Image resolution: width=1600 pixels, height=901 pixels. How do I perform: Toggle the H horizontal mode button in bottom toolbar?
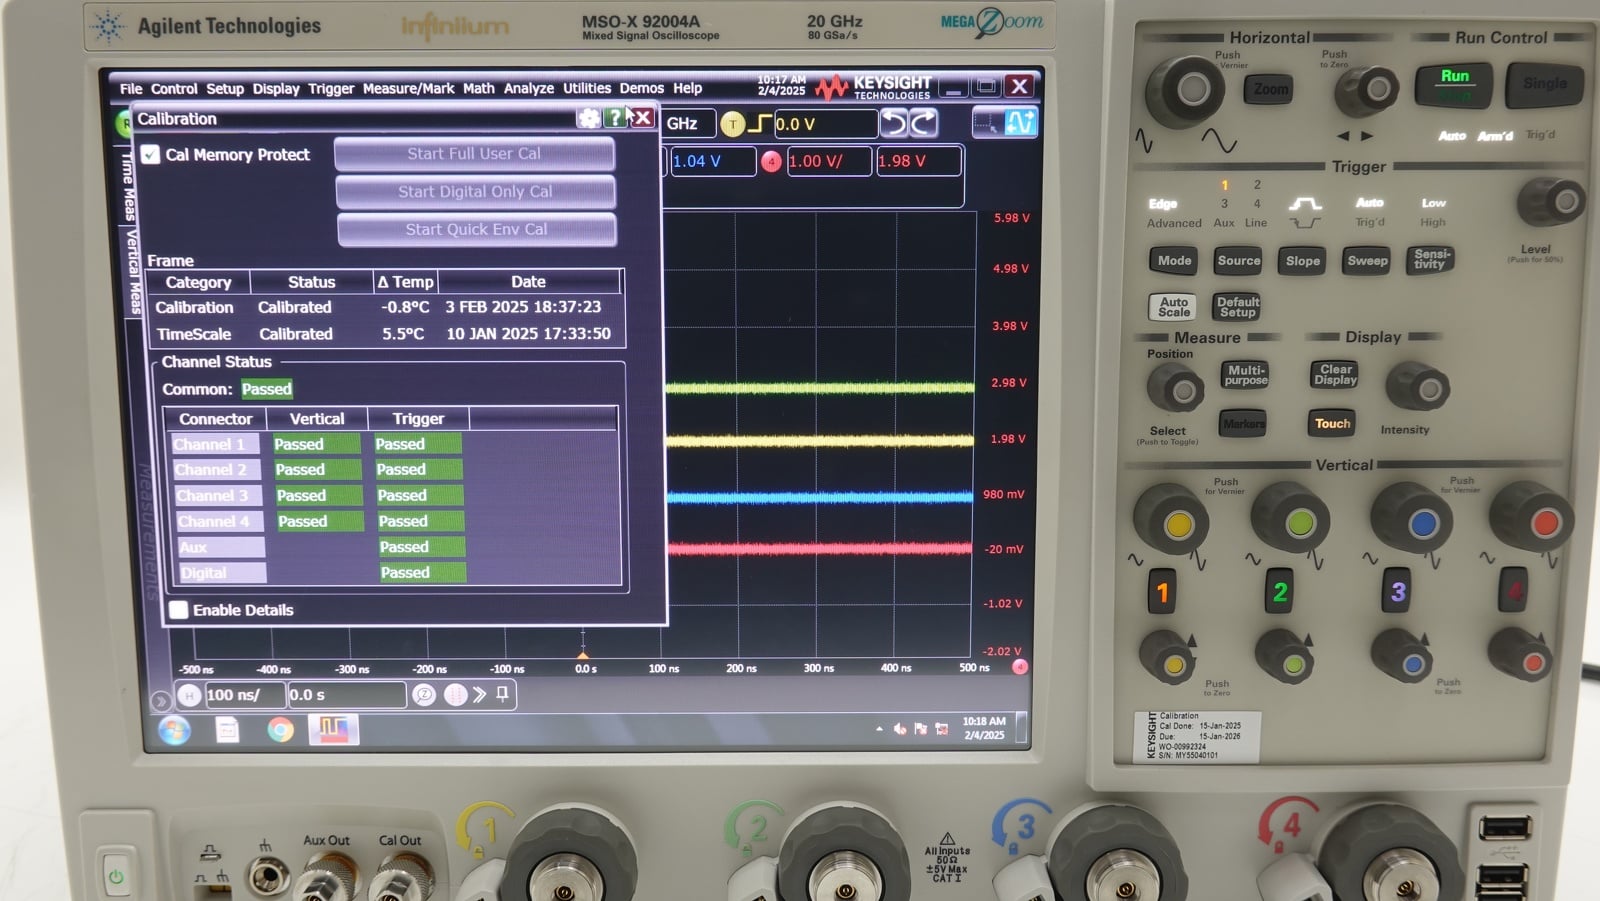point(188,694)
